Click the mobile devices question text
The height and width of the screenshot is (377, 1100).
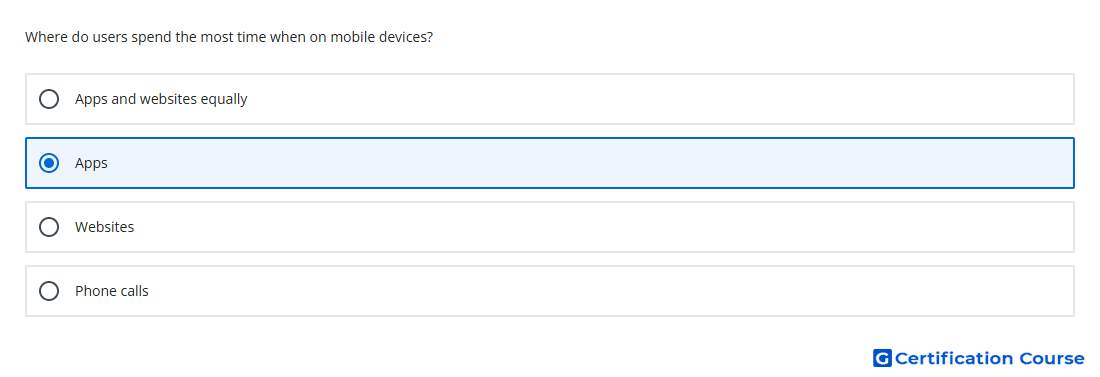(x=229, y=37)
